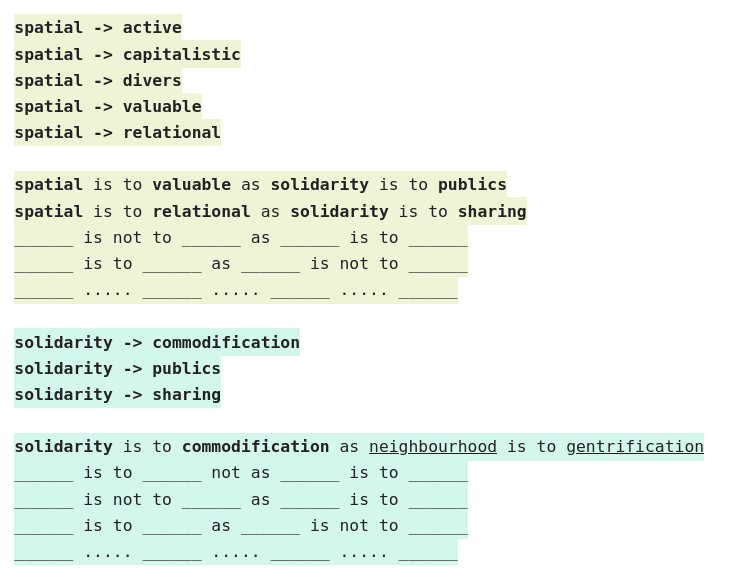Image resolution: width=740 pixels, height=580 pixels.
Task: Click bold word sharing in relational analogy
Action: (492, 211)
